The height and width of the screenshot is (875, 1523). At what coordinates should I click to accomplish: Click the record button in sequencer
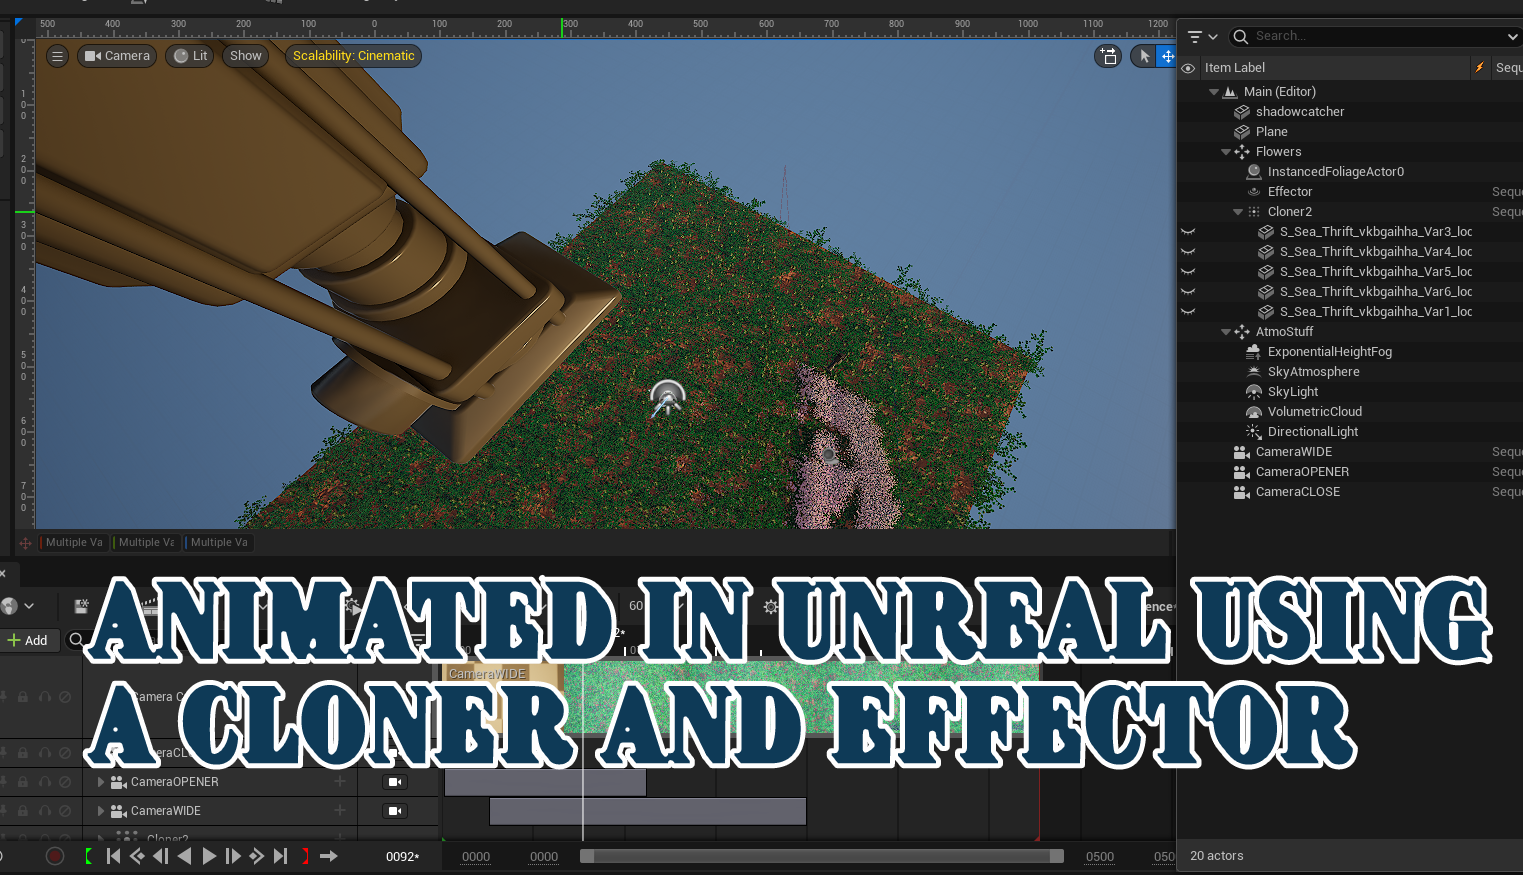coord(55,856)
